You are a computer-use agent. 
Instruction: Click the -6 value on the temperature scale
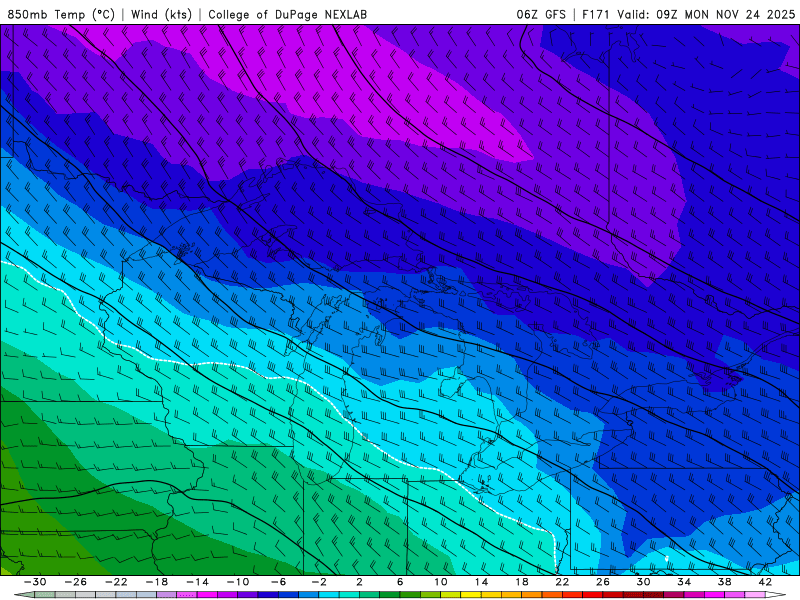coord(279,582)
